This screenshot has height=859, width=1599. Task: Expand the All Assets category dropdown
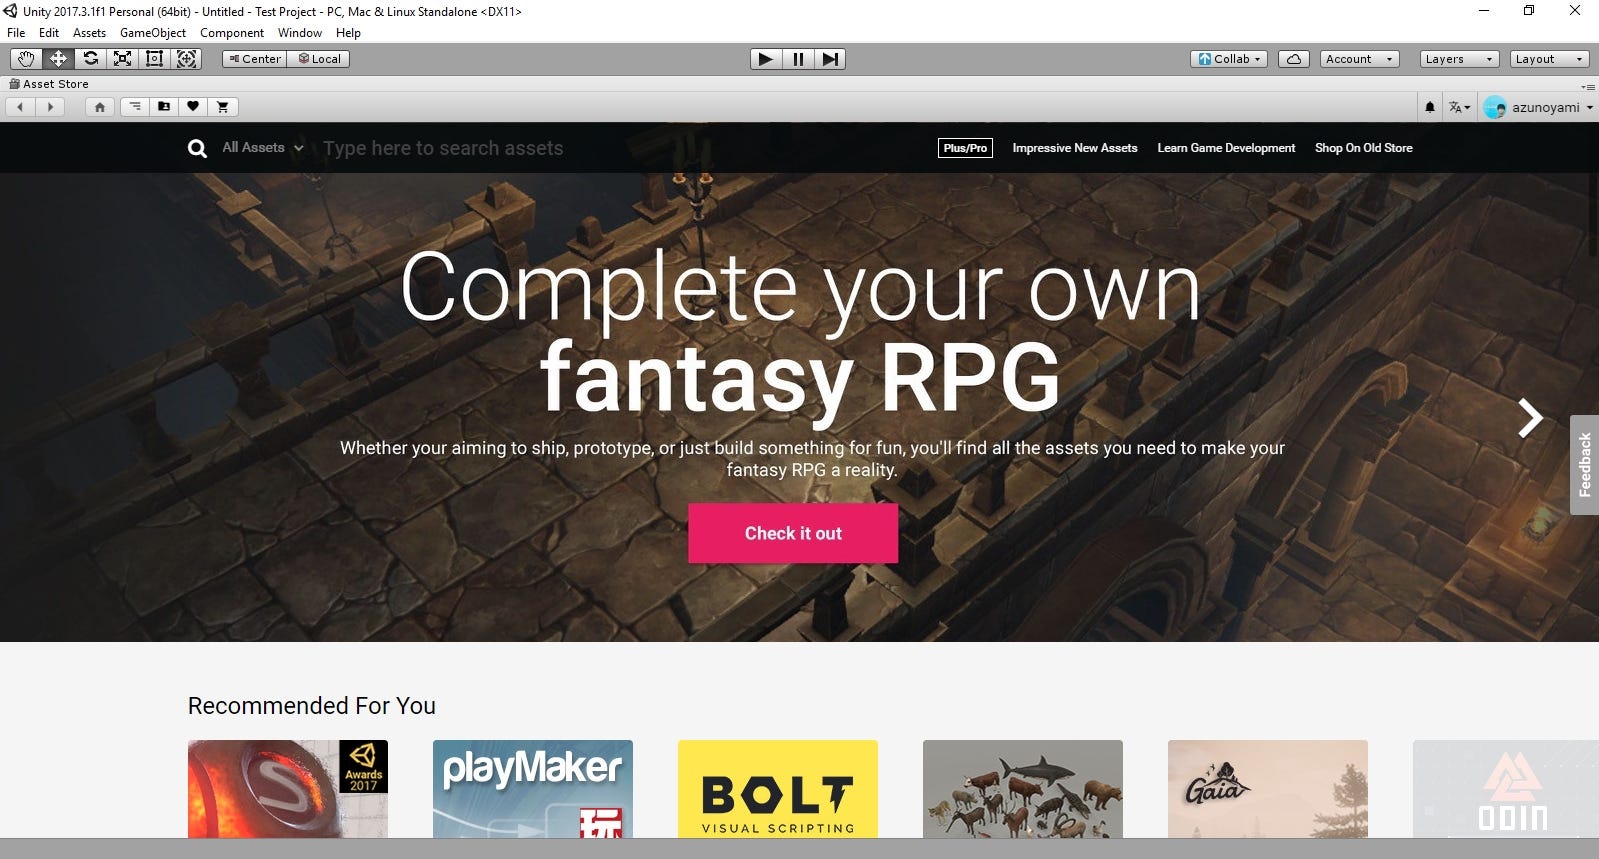[262, 147]
